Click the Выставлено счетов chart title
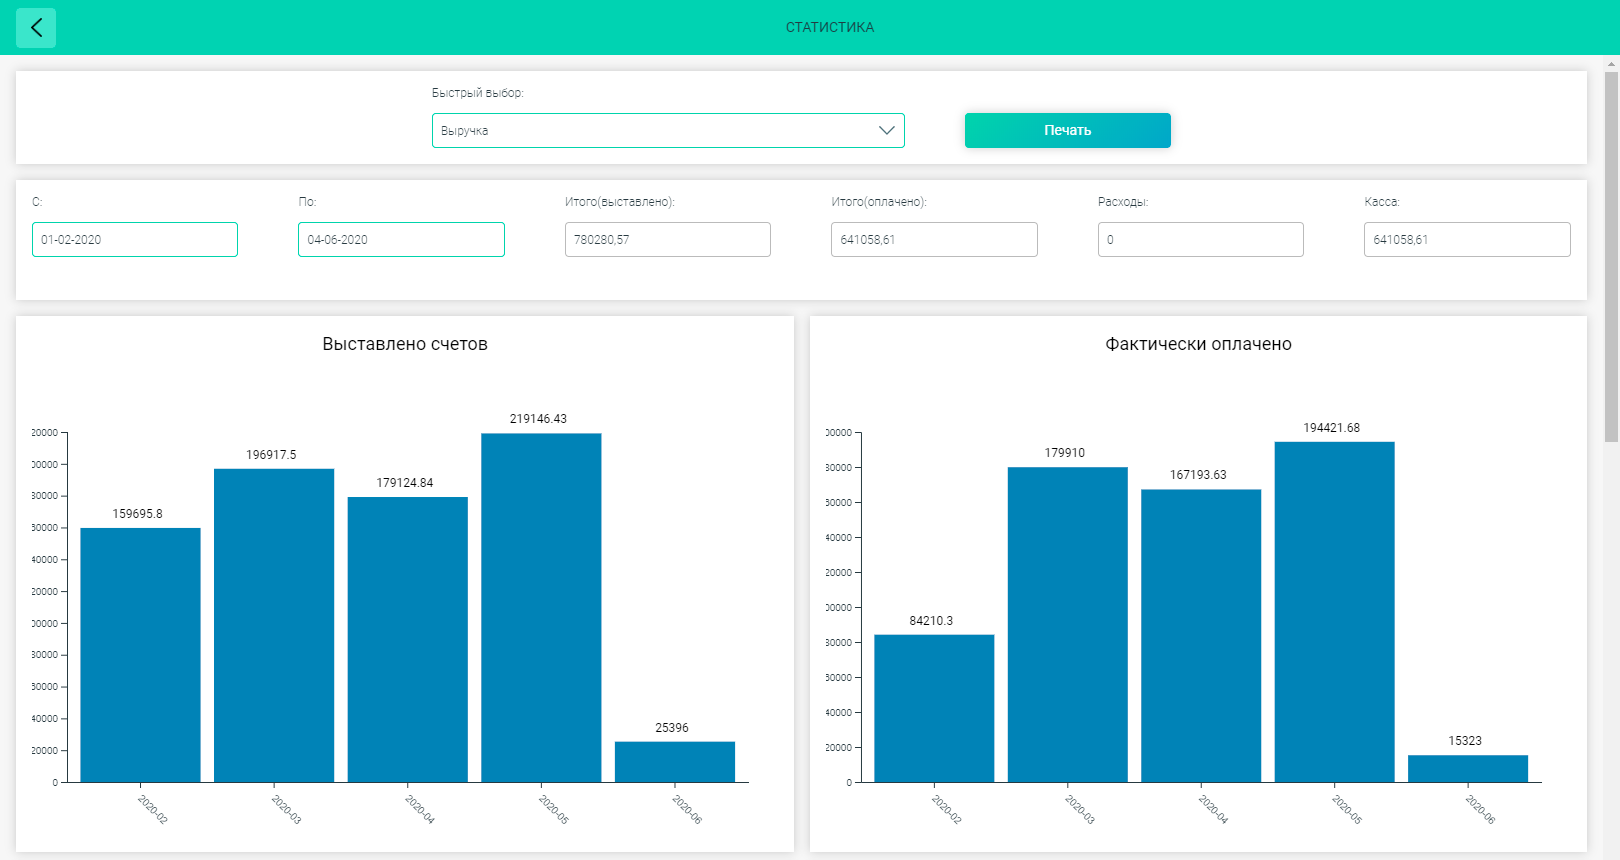This screenshot has width=1620, height=860. point(405,344)
